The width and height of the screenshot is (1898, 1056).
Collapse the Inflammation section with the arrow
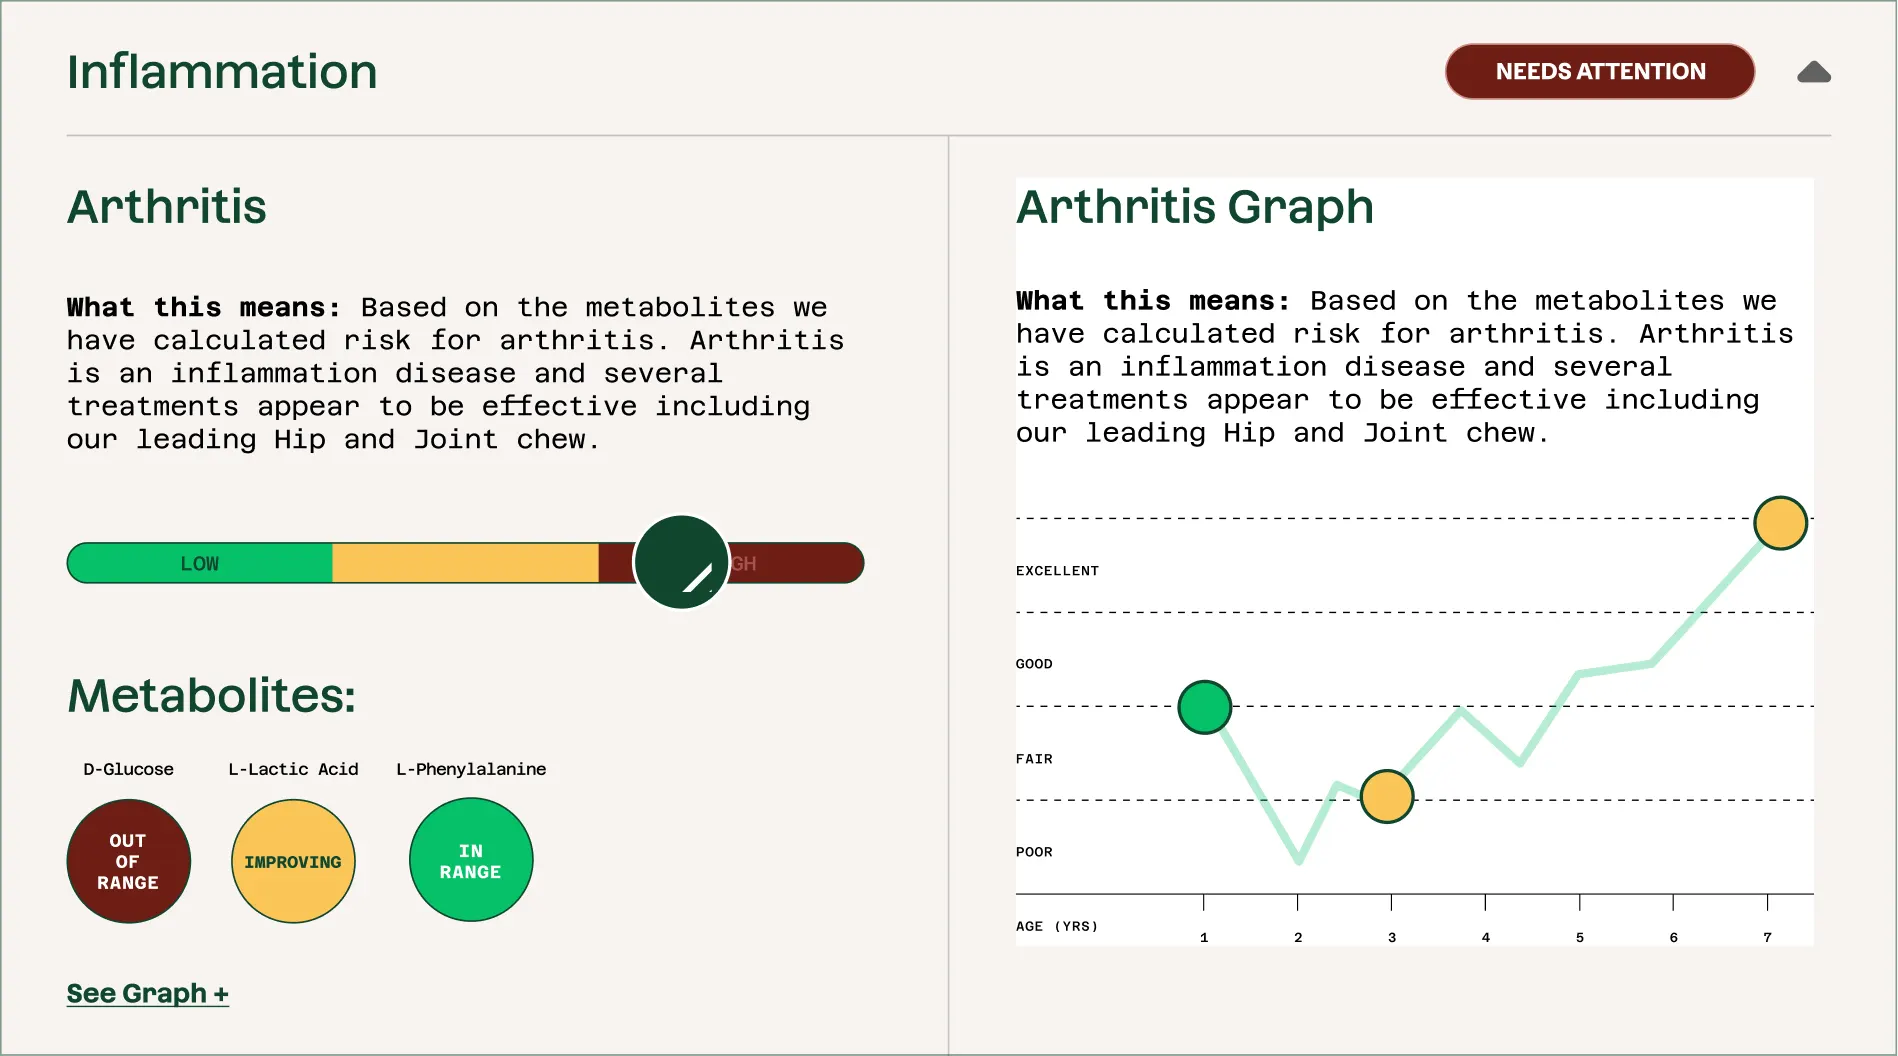[1813, 72]
